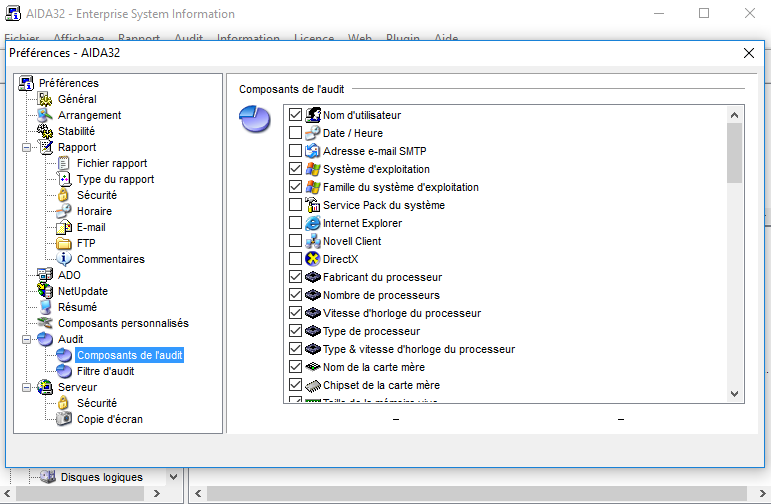The height and width of the screenshot is (504, 771).
Task: Click the Rapport notepad icon
Action: coord(45,147)
